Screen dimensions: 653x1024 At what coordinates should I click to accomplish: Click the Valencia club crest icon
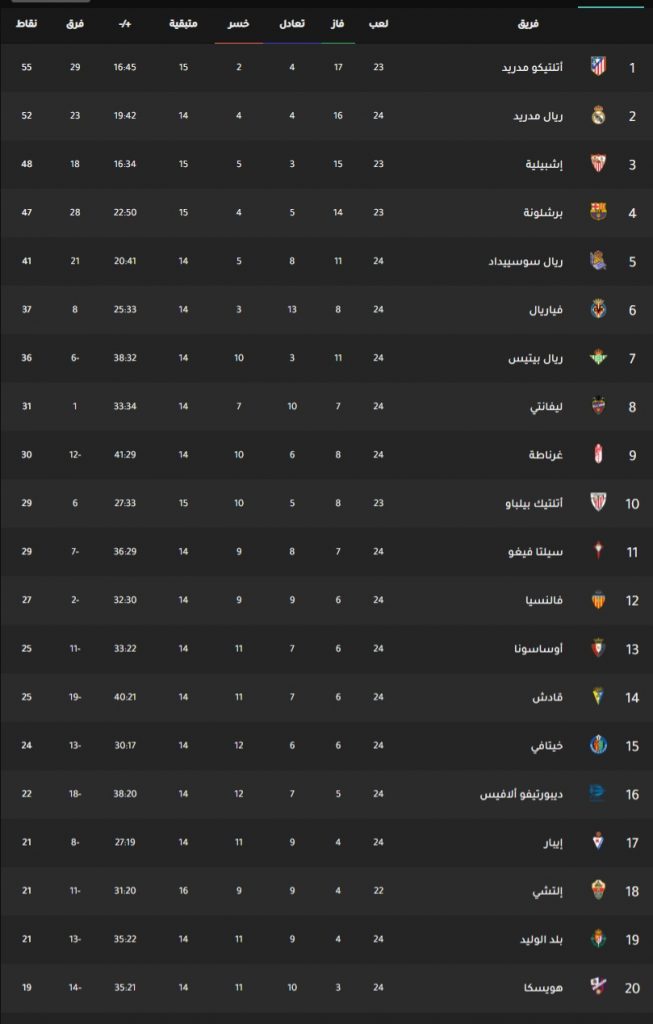pos(598,600)
